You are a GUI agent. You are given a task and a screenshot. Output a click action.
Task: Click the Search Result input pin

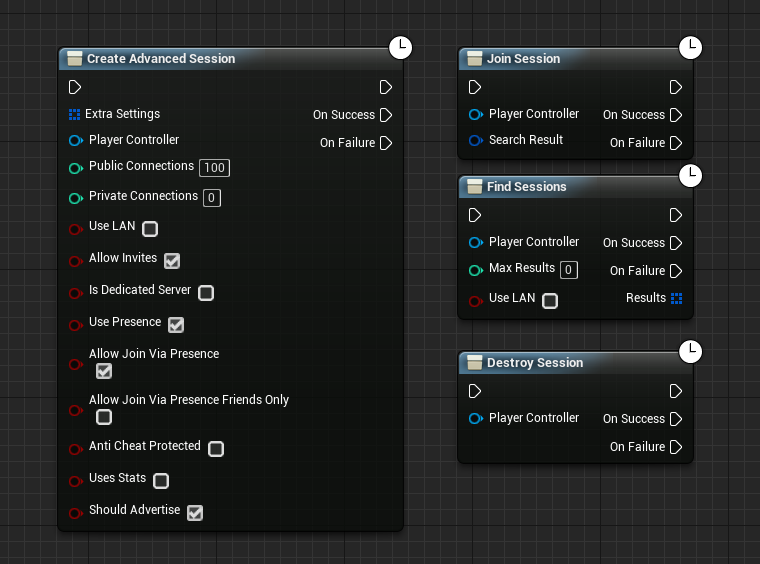(476, 141)
